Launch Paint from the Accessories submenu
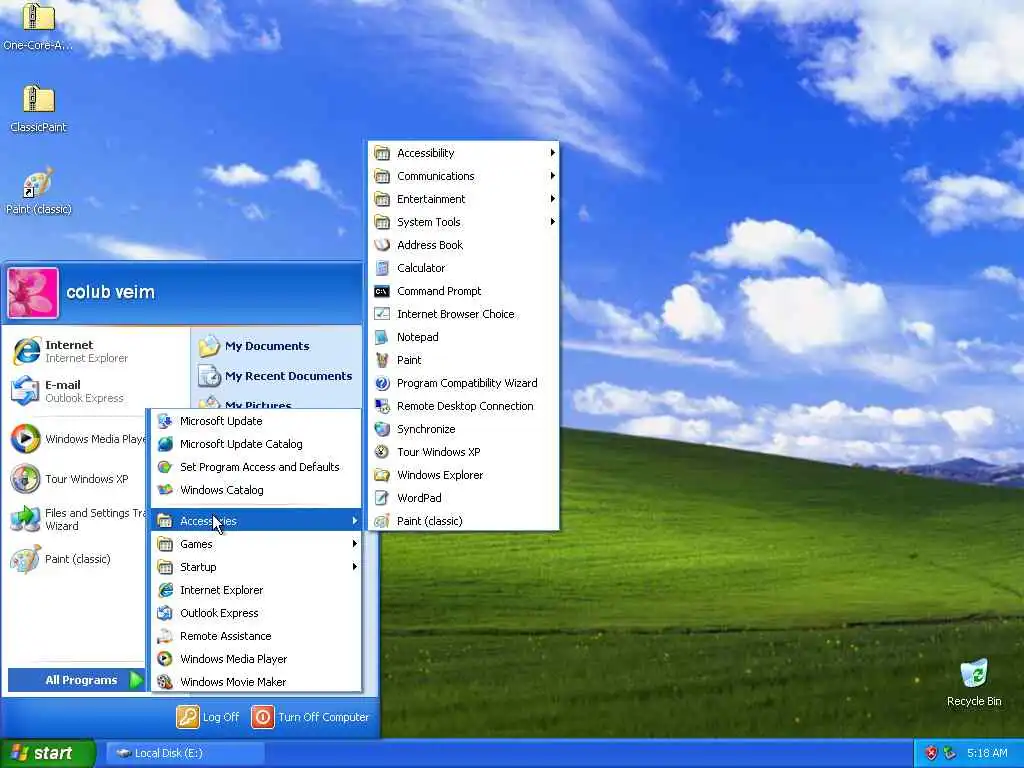Viewport: 1024px width, 768px height. (x=464, y=360)
